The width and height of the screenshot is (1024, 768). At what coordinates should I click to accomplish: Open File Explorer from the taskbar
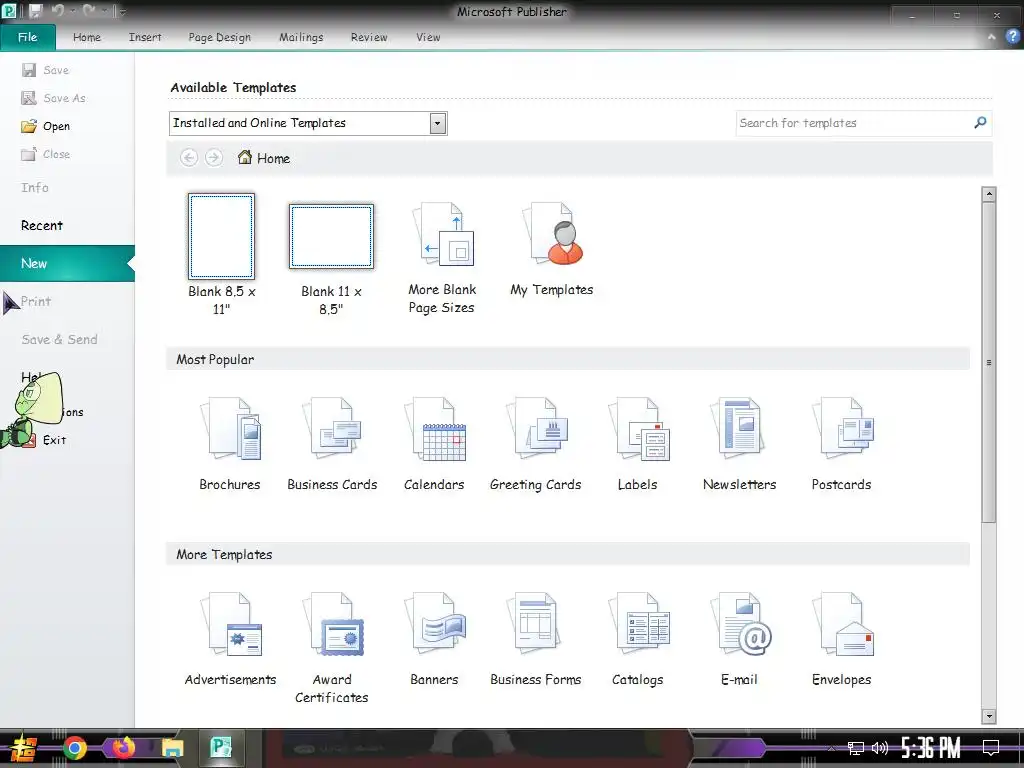coord(173,748)
